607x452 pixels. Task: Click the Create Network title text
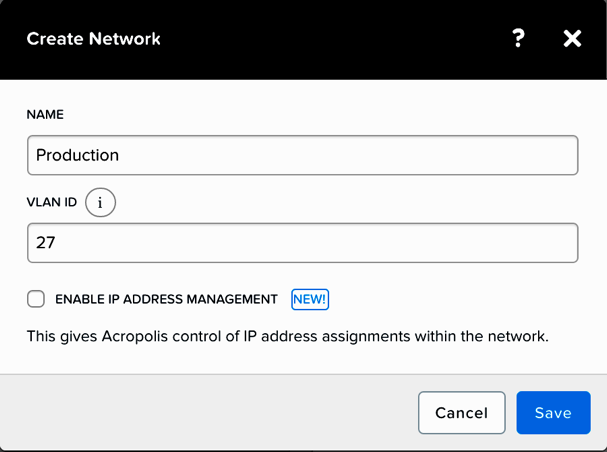pos(93,39)
